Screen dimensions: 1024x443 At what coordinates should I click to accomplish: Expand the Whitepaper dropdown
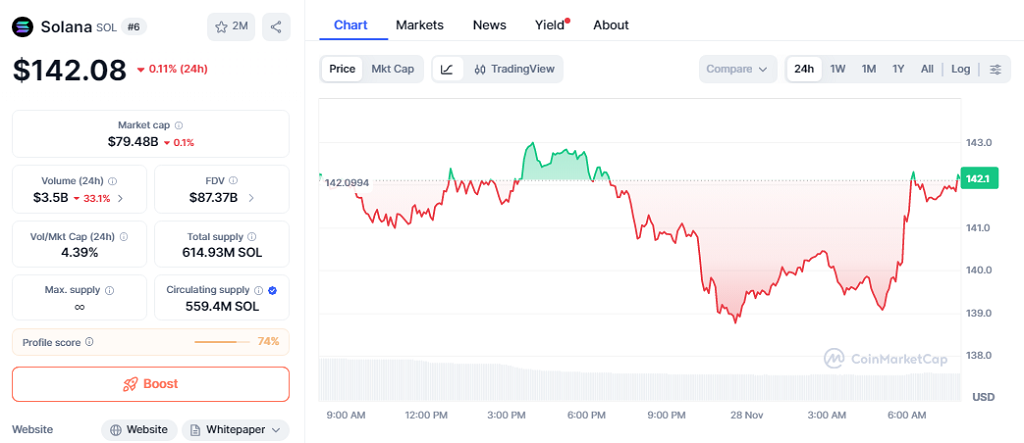235,430
